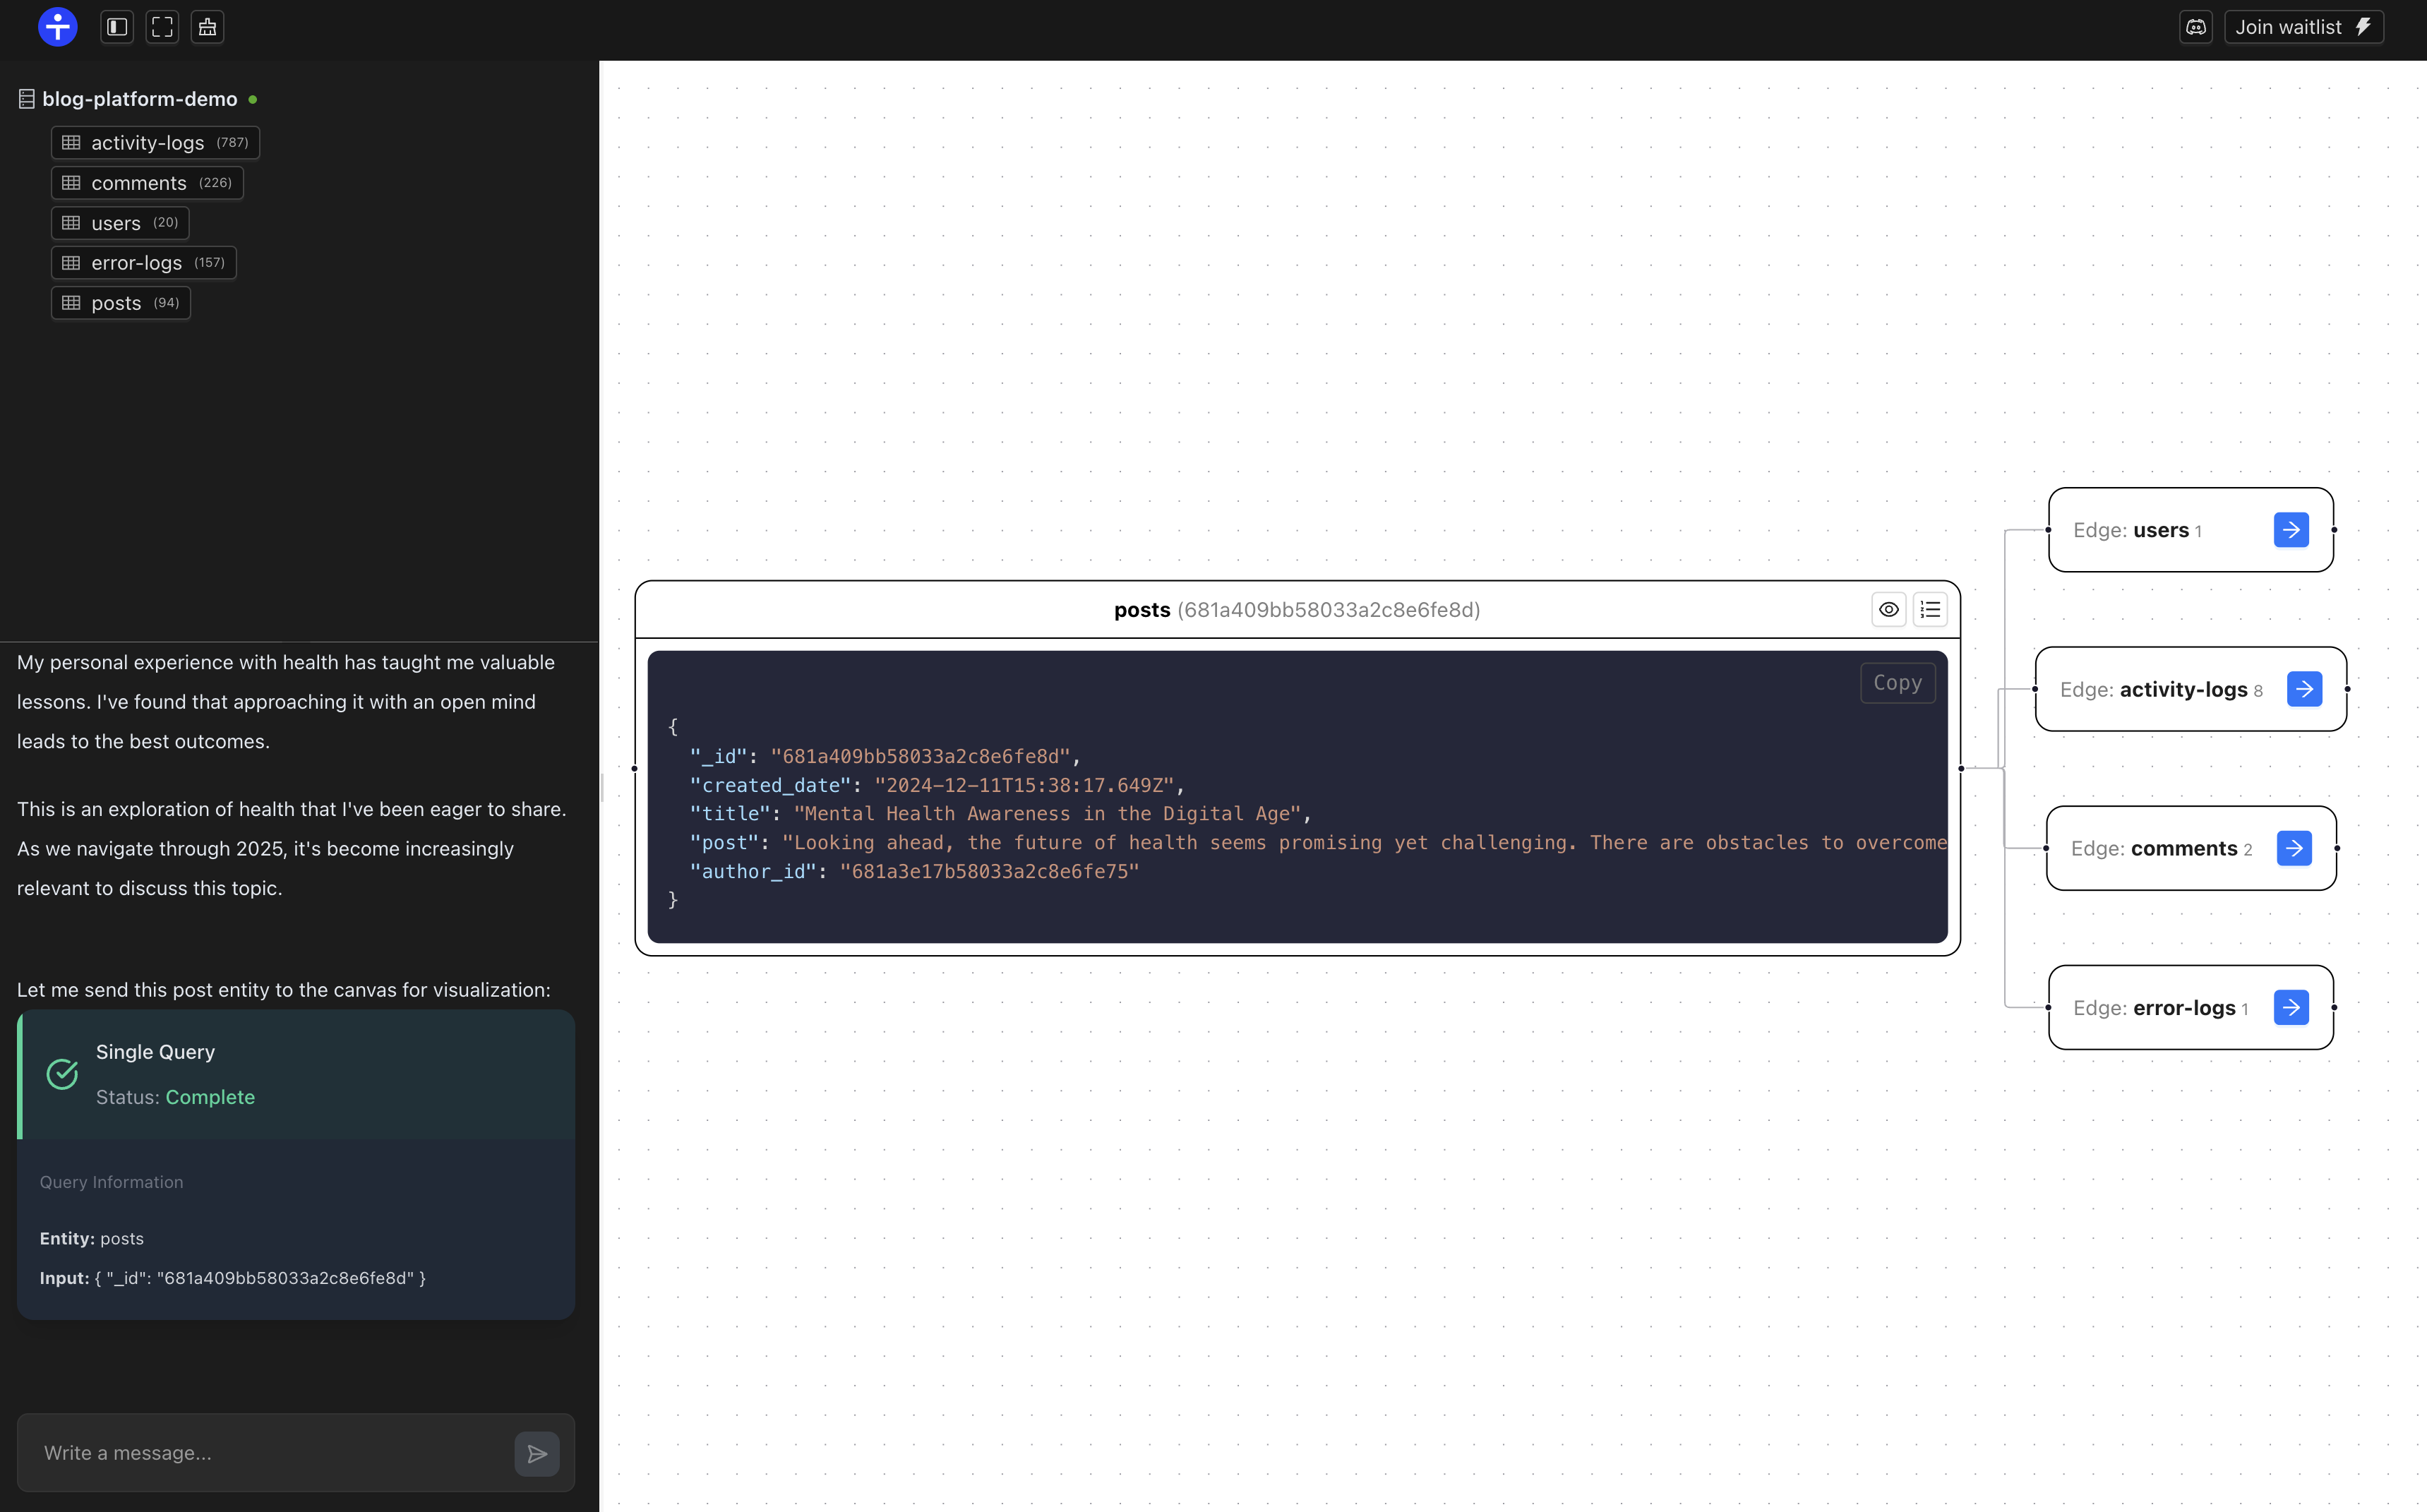Click the send message arrow icon
This screenshot has height=1512, width=2427.
tap(537, 1453)
